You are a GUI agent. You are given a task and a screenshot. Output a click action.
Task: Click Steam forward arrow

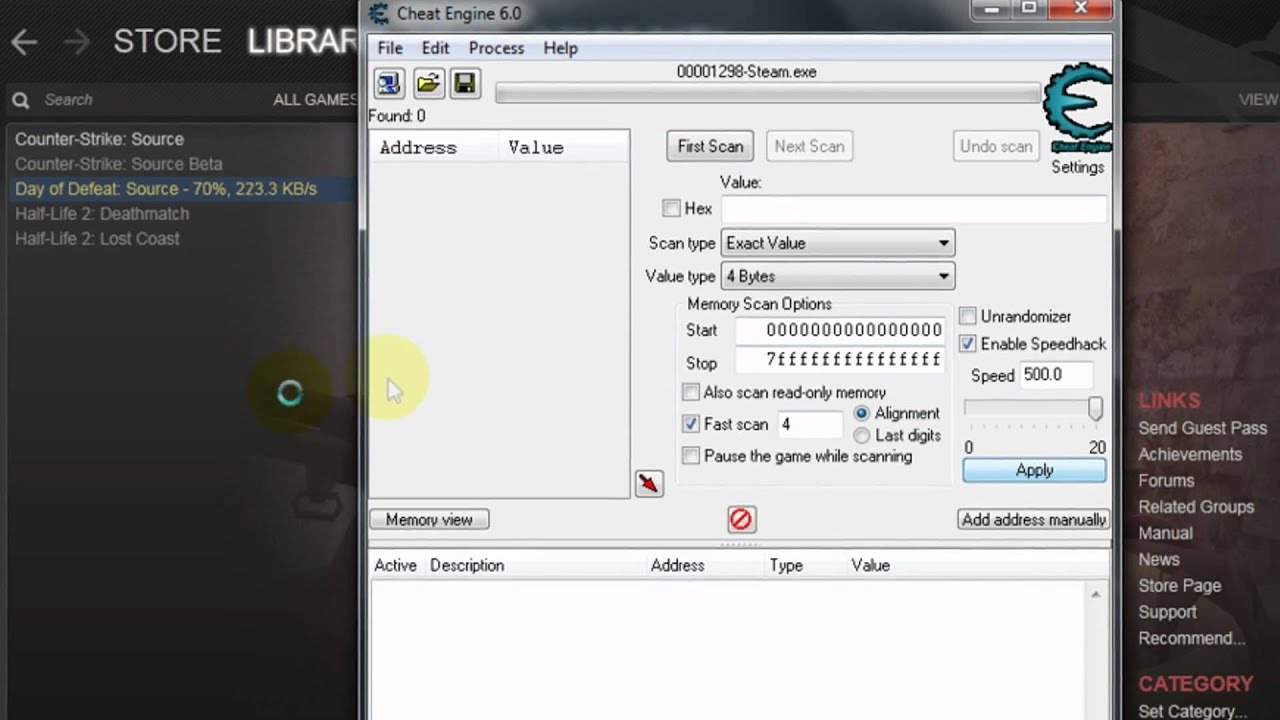pos(76,42)
